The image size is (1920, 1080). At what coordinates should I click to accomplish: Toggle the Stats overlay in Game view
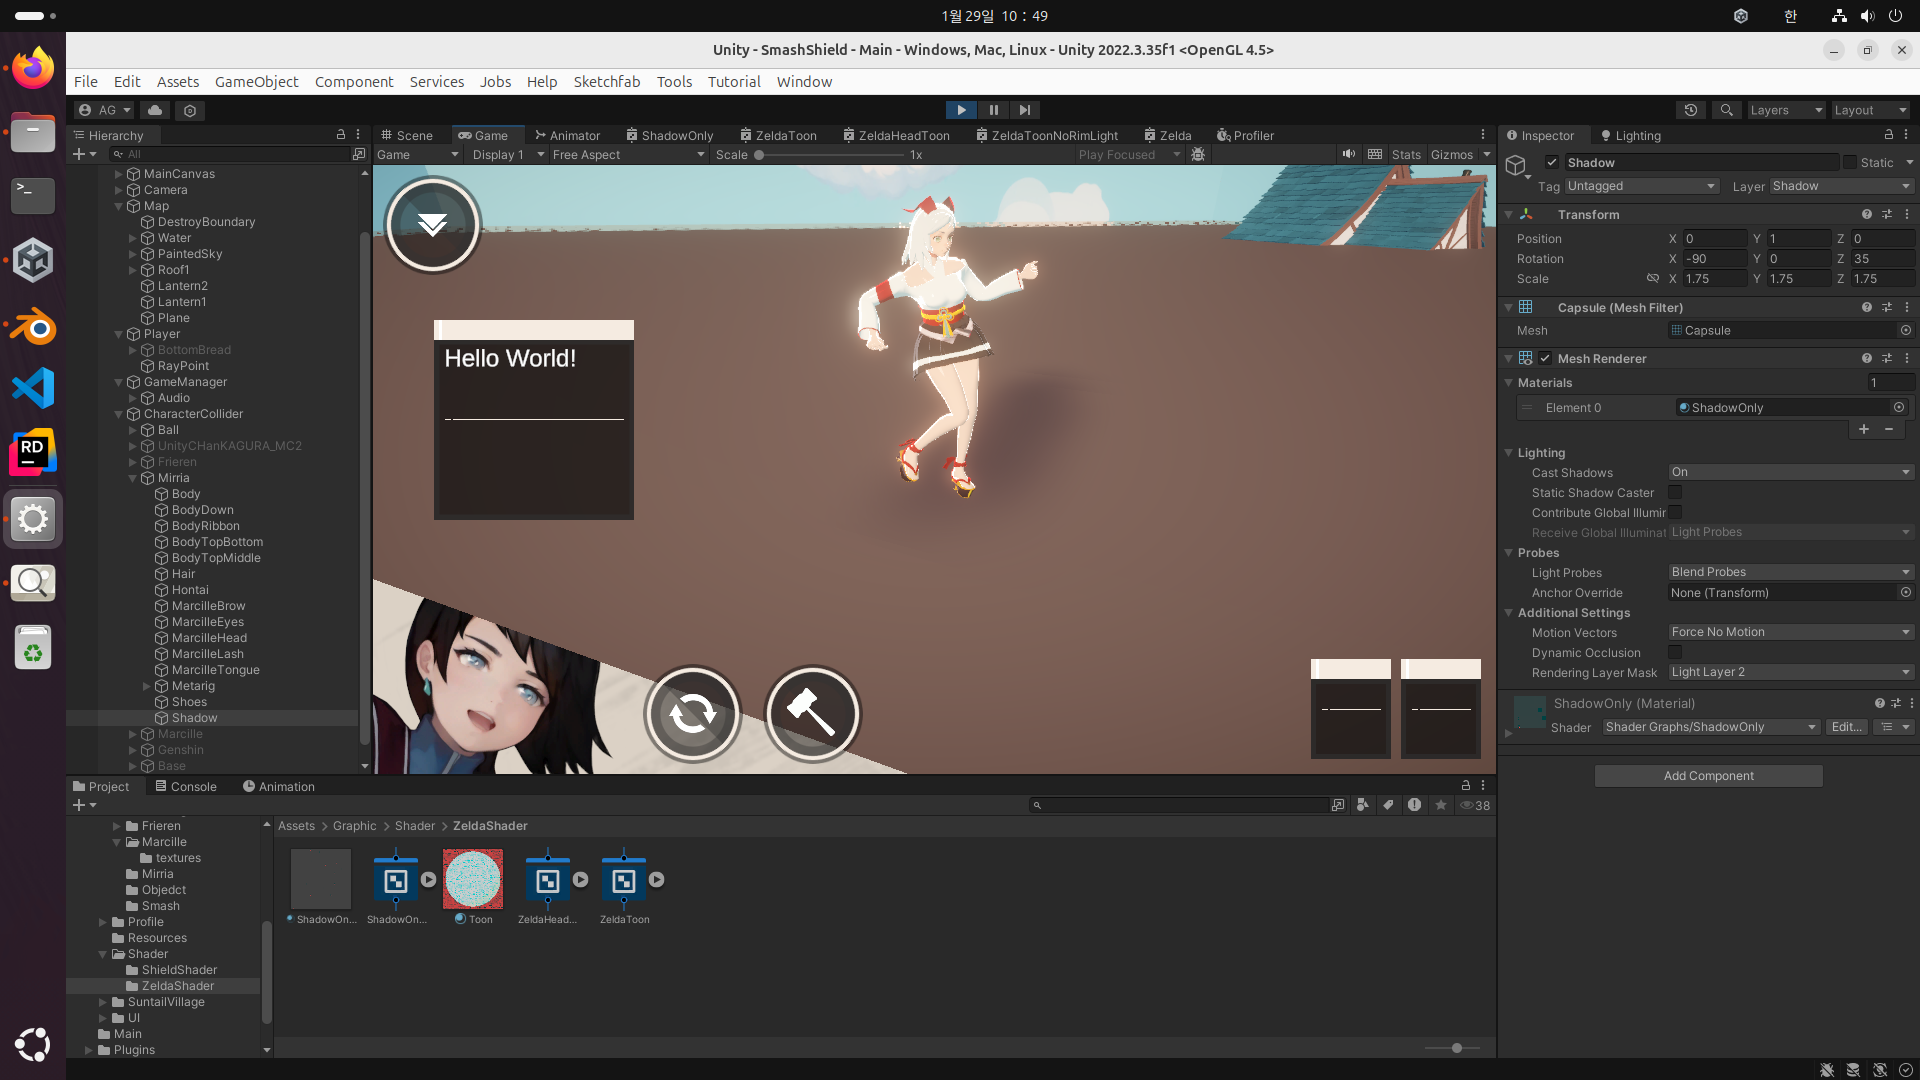[1406, 154]
